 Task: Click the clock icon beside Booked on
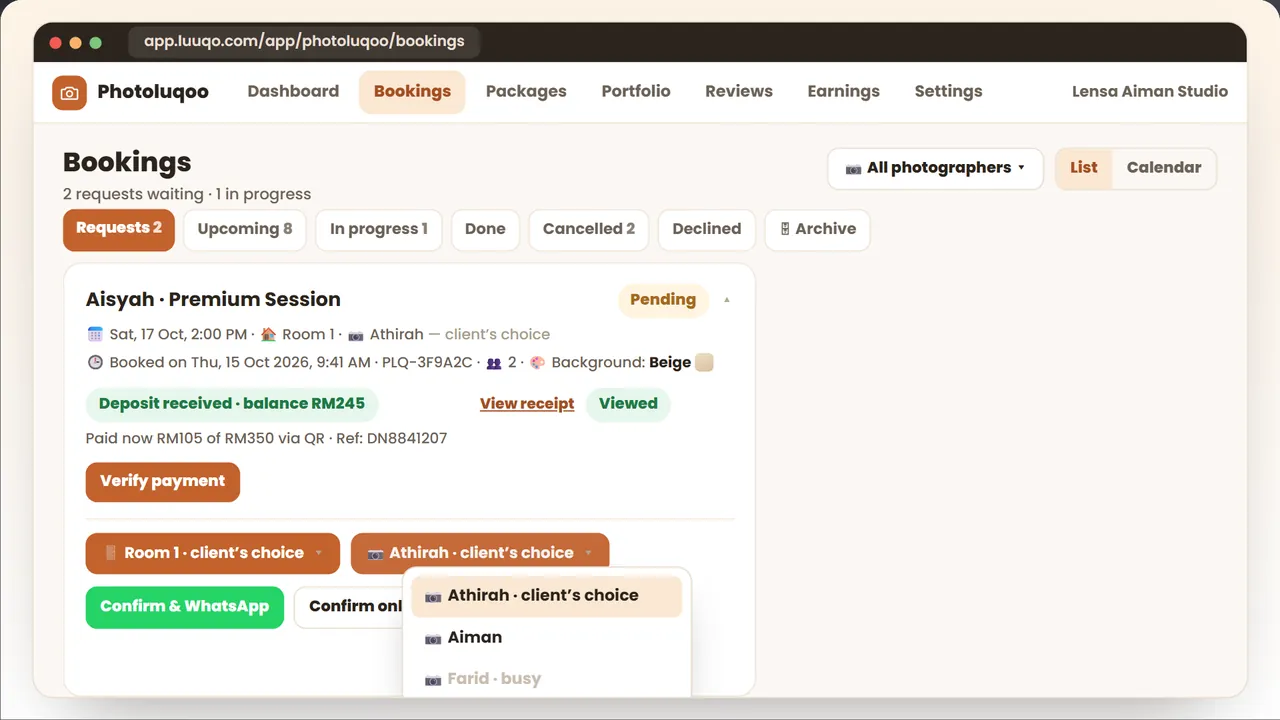95,362
